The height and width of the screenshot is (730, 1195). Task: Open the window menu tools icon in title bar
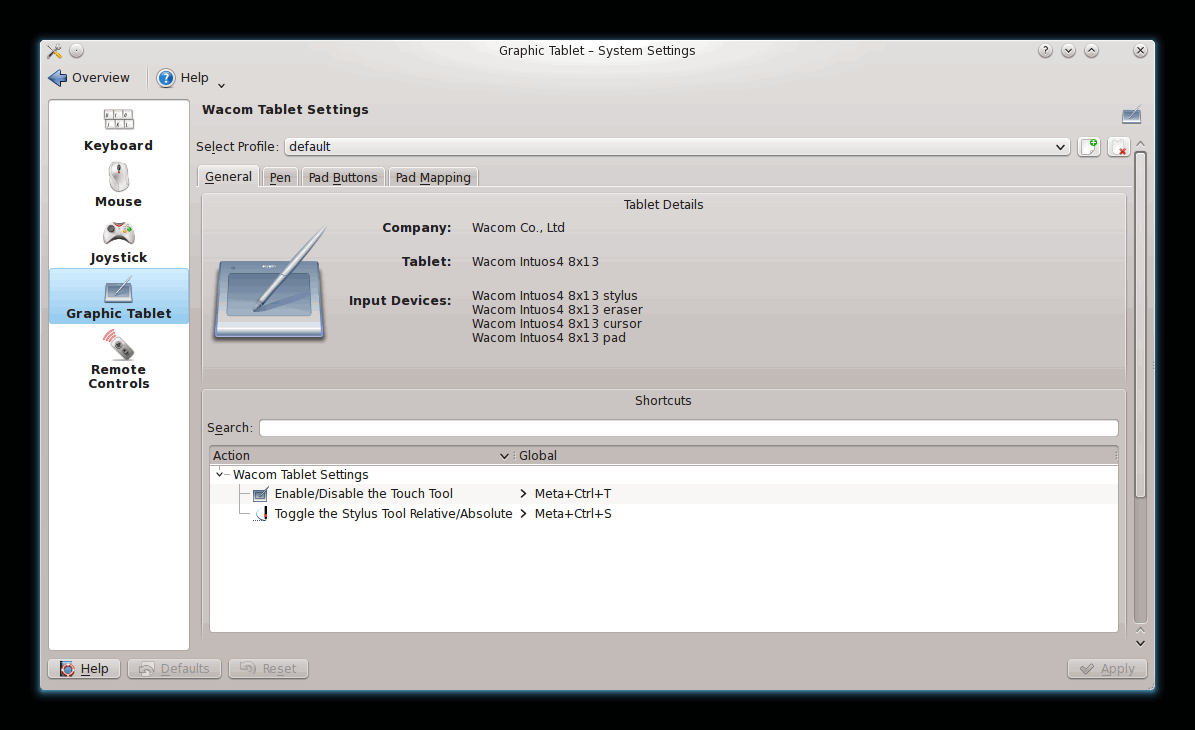click(x=54, y=51)
